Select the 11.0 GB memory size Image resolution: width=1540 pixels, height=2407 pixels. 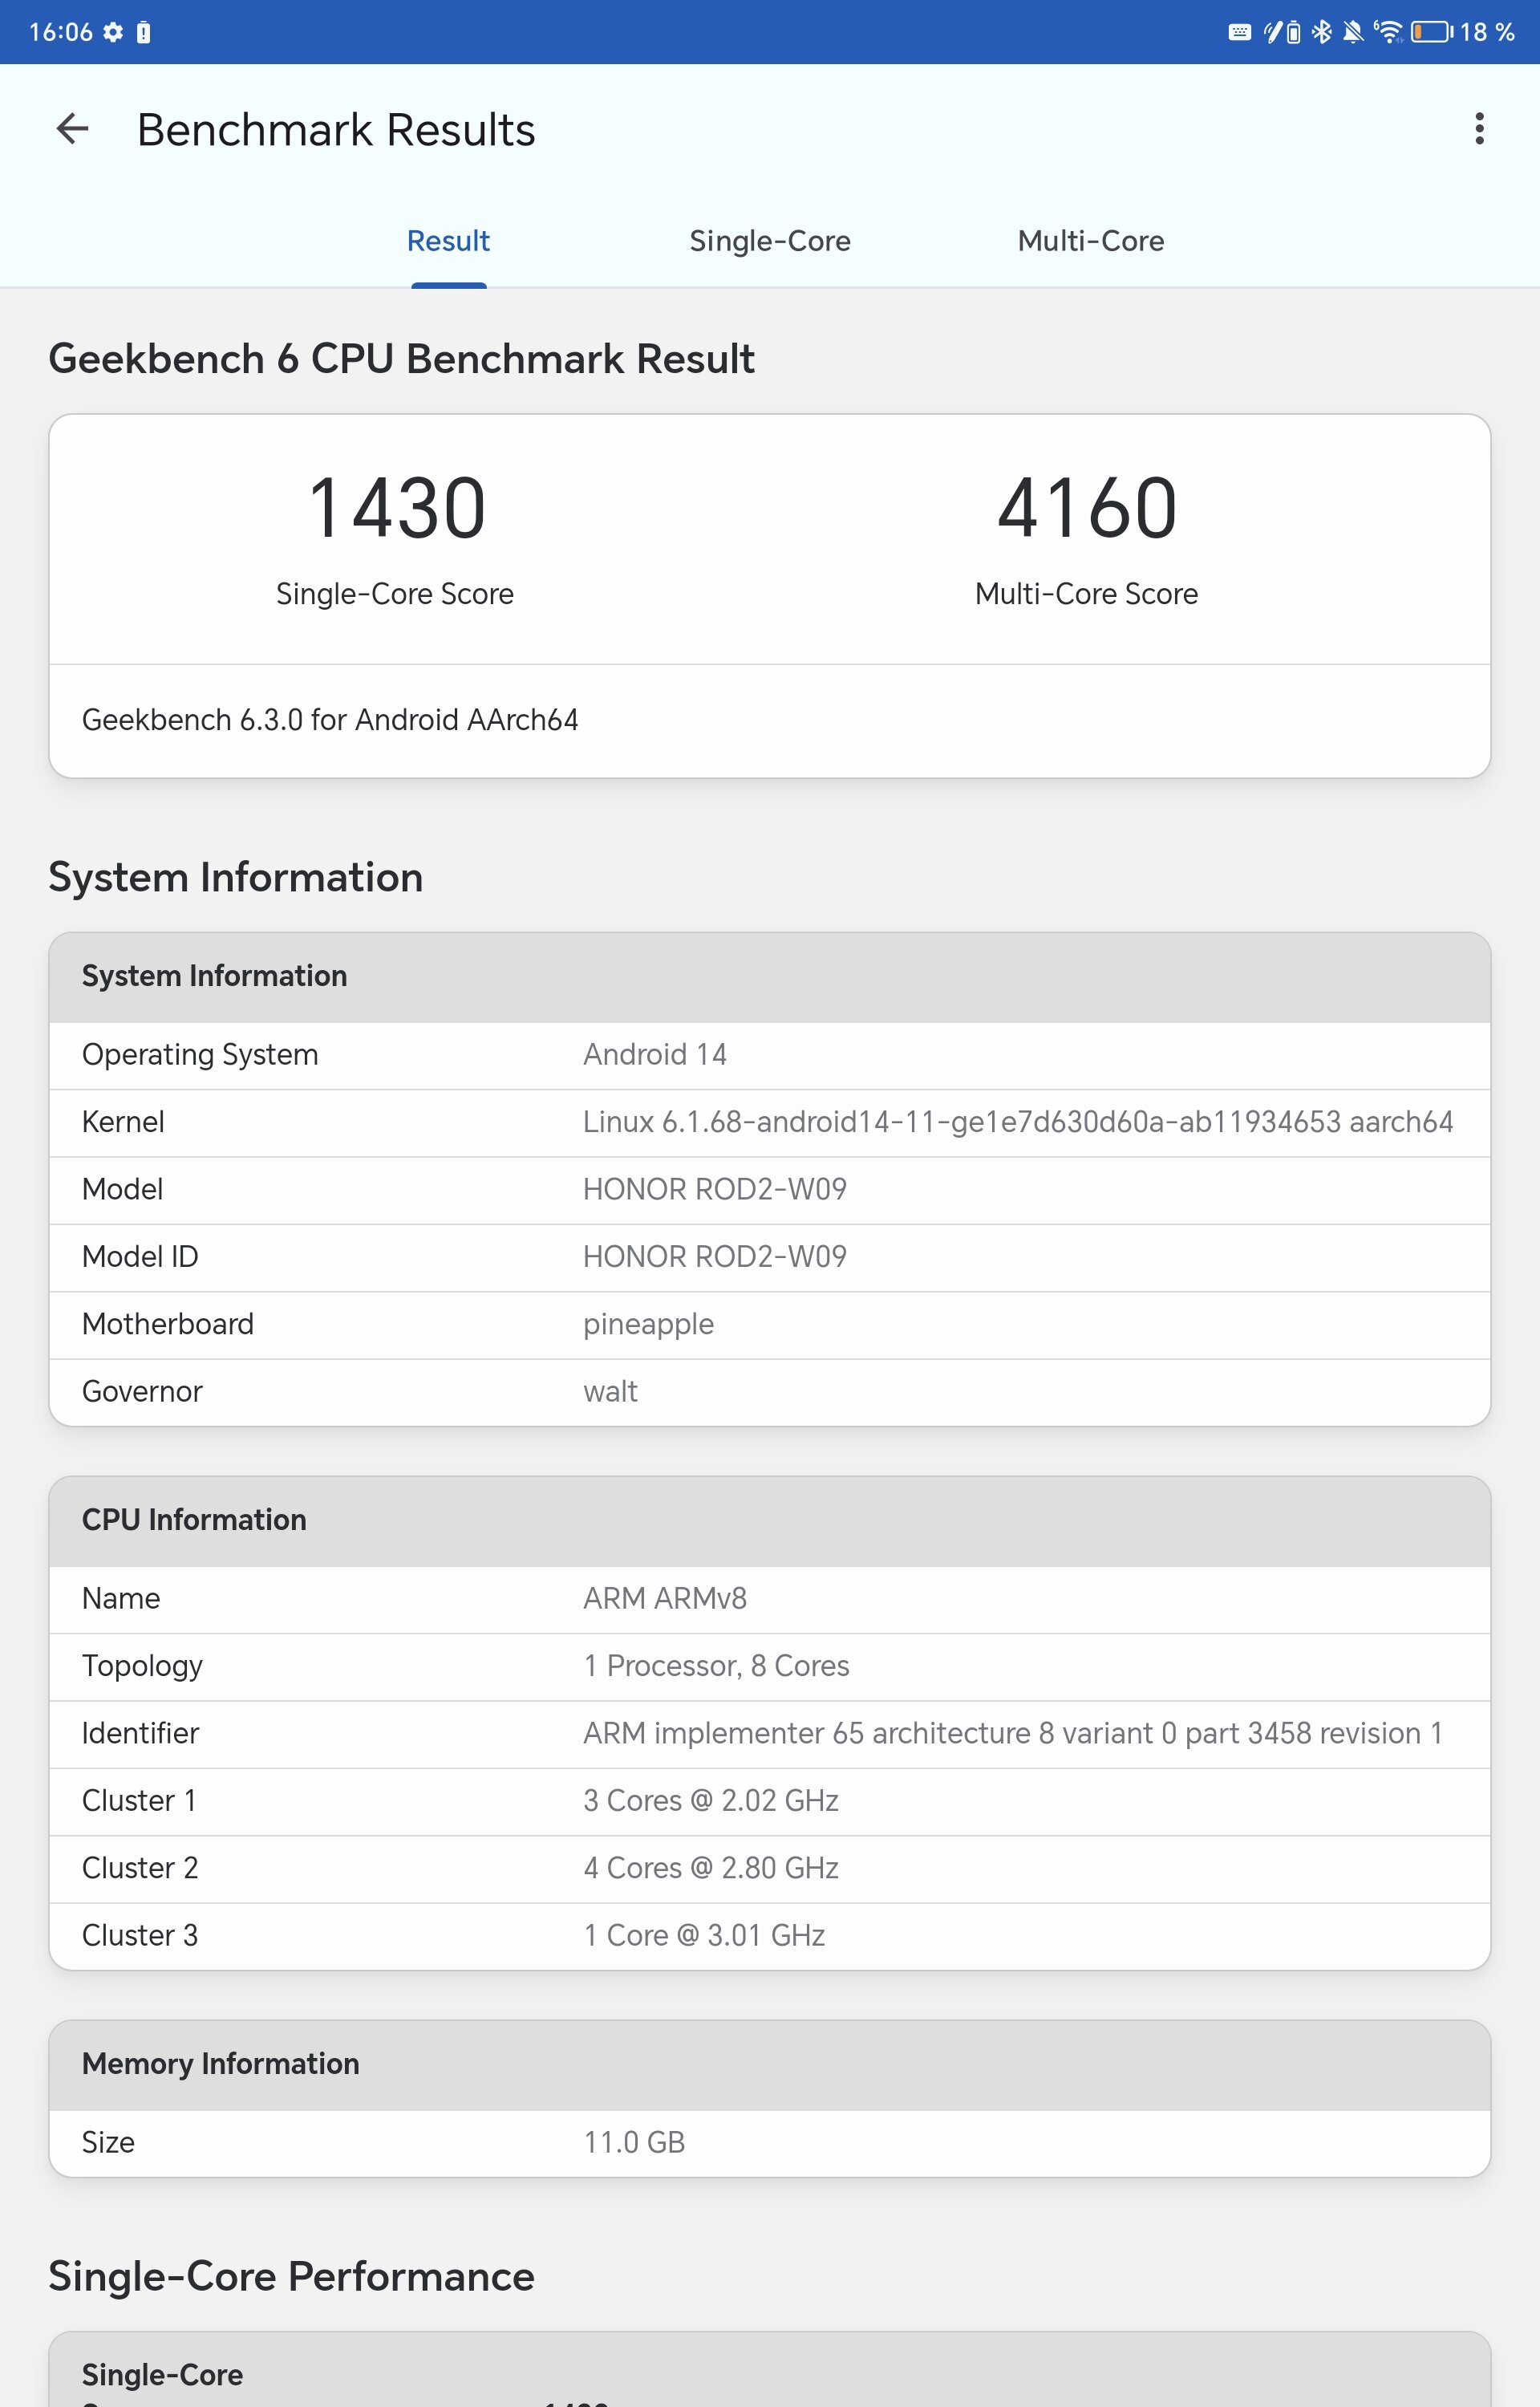(x=634, y=2143)
